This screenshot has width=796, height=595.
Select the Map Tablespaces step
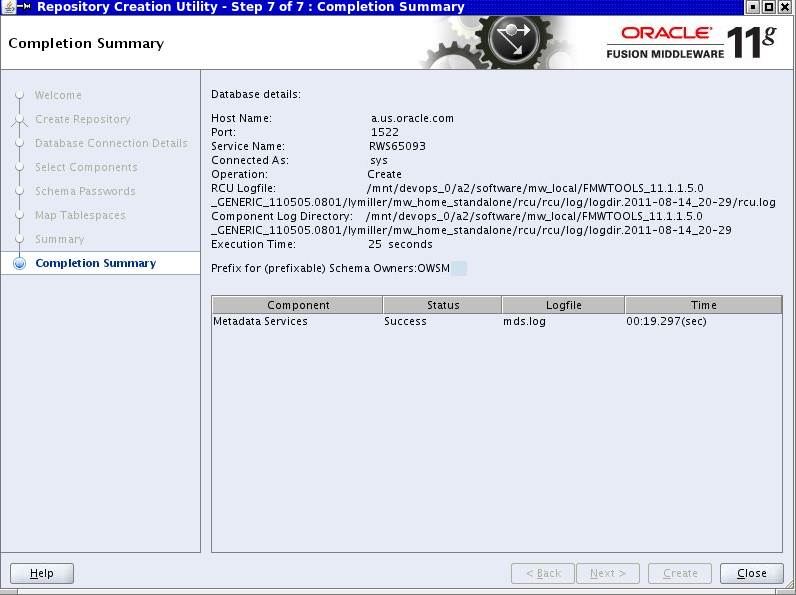80,215
